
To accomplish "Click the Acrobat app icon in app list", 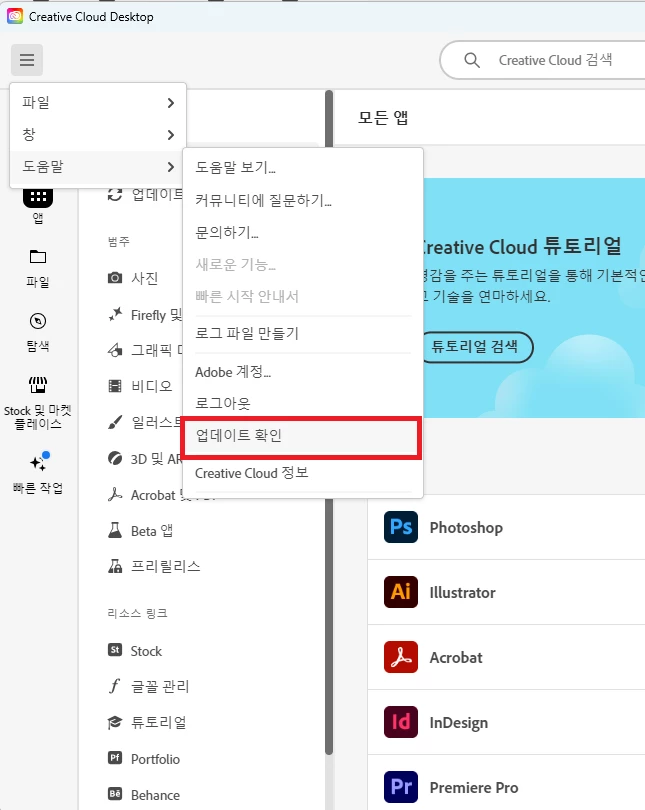I will click(401, 657).
